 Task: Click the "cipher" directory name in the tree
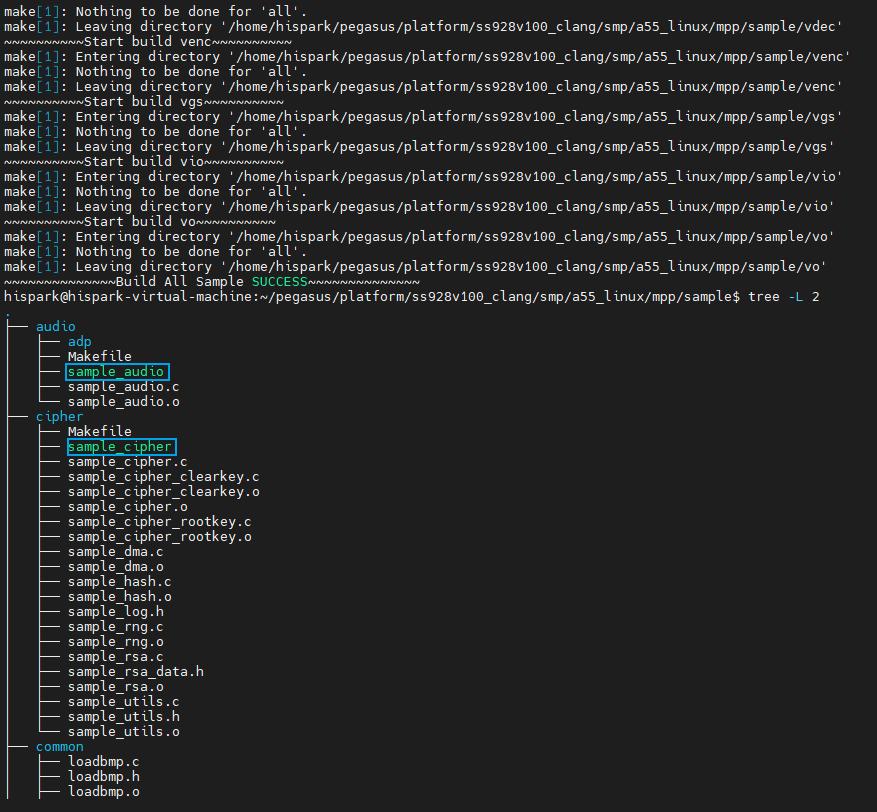(x=59, y=417)
